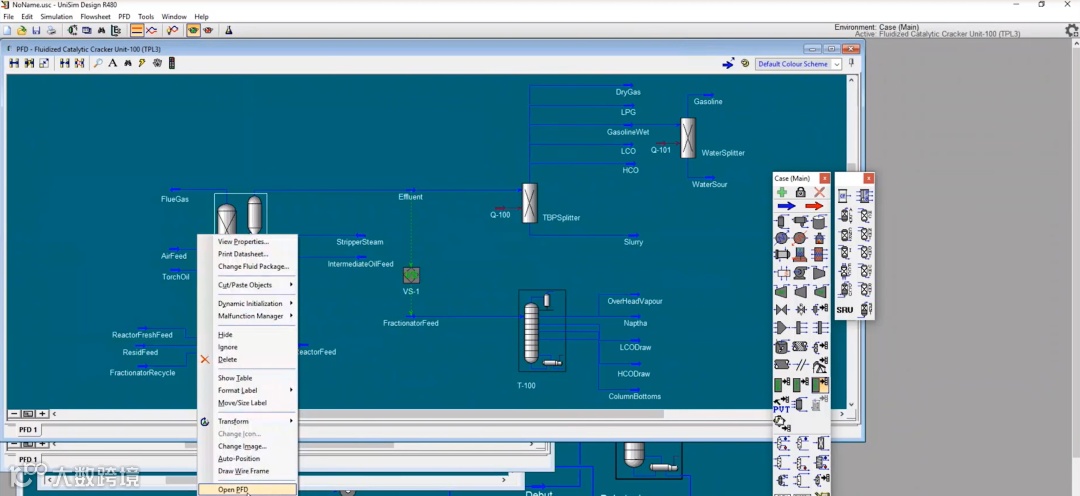Expand Dynamic Initialization submenu
The height and width of the screenshot is (496, 1080).
[x=247, y=304]
